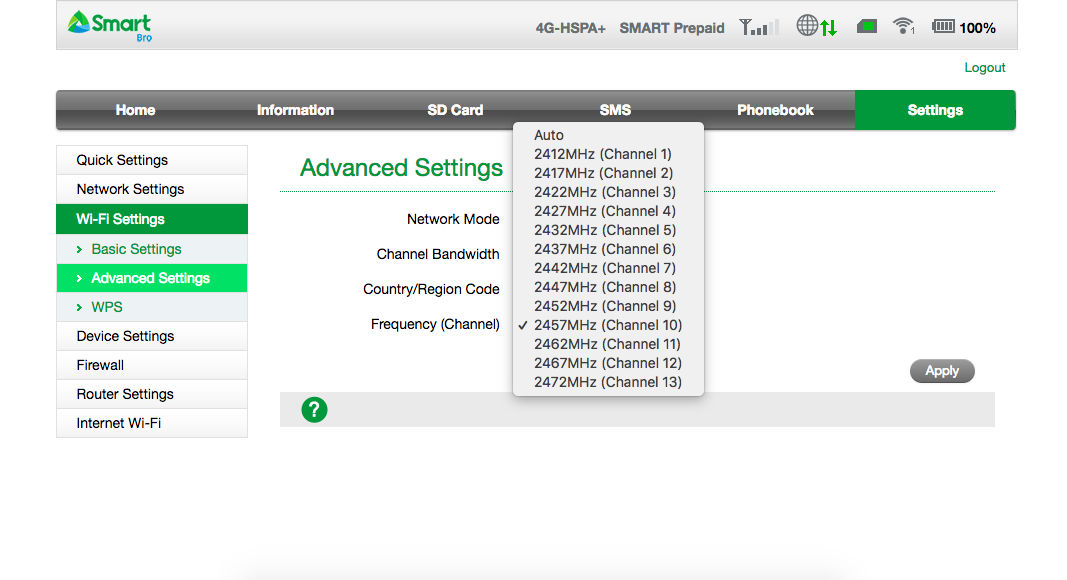Click the Smart Bro logo
1067x580 pixels.
[x=109, y=26]
